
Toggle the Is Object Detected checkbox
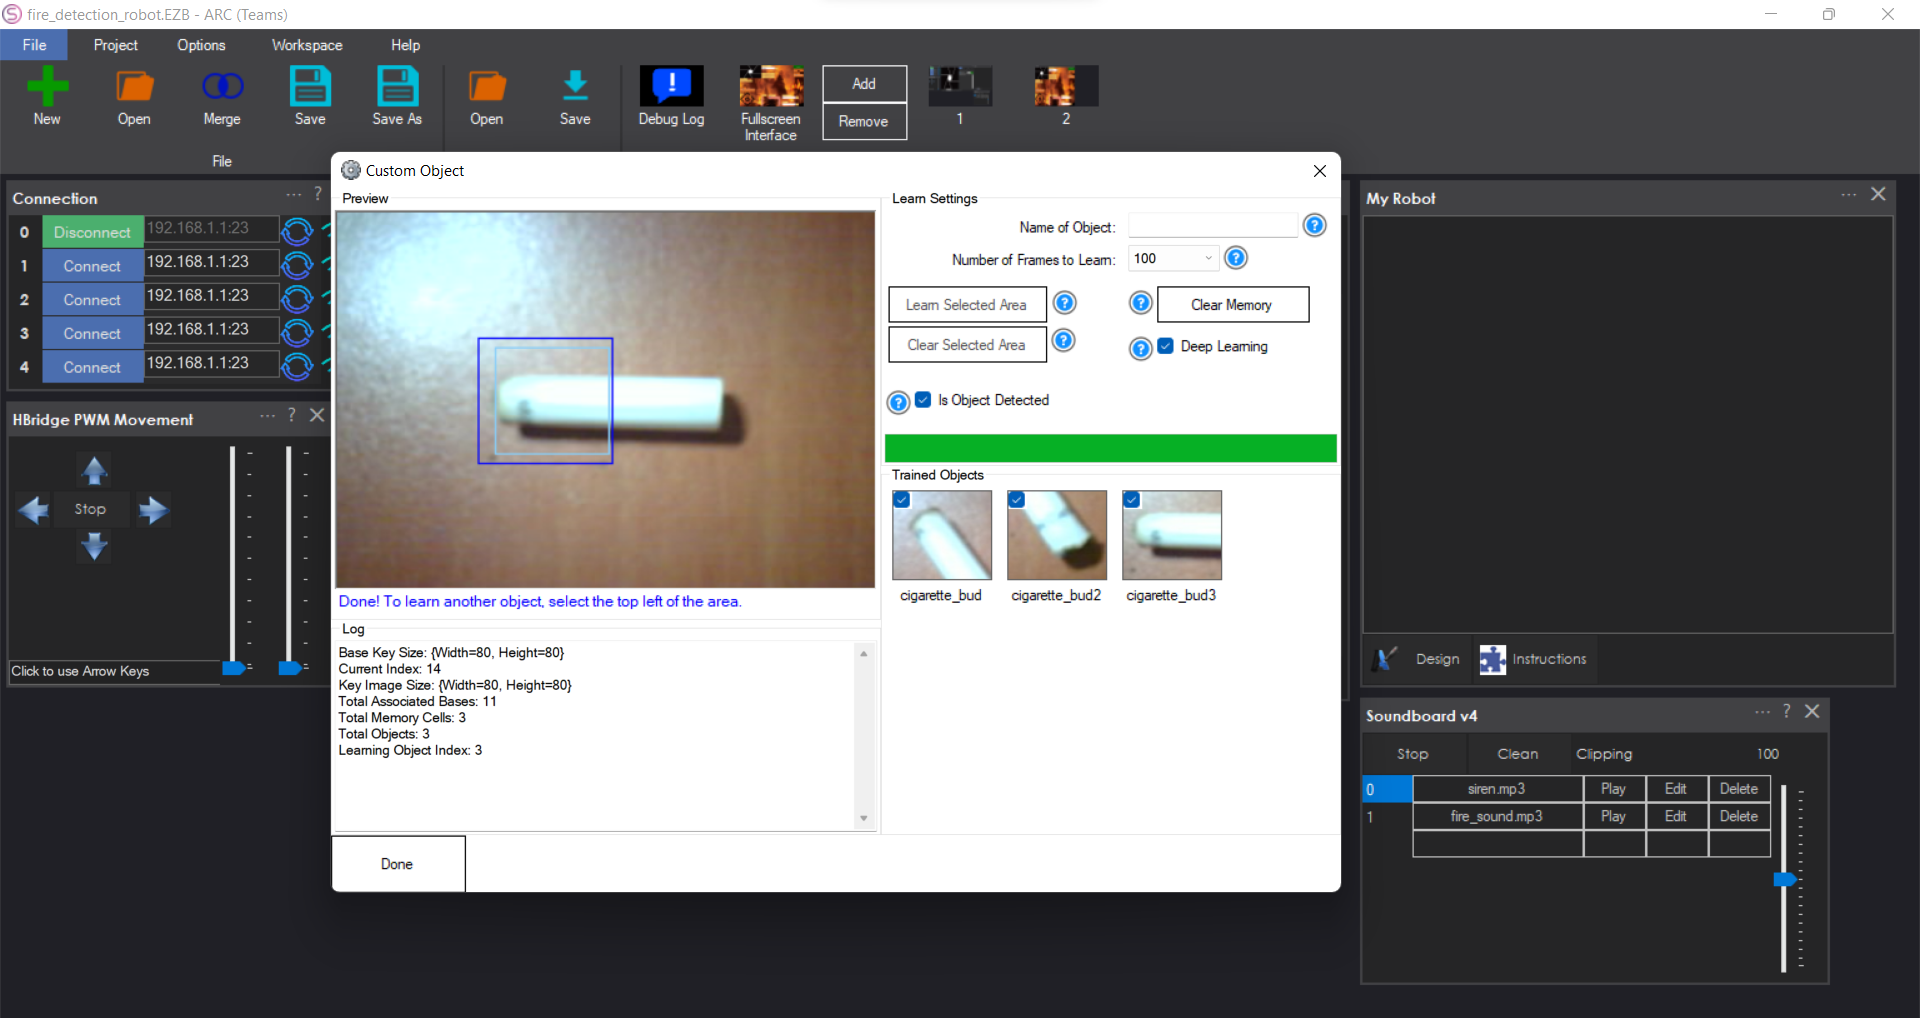[922, 400]
